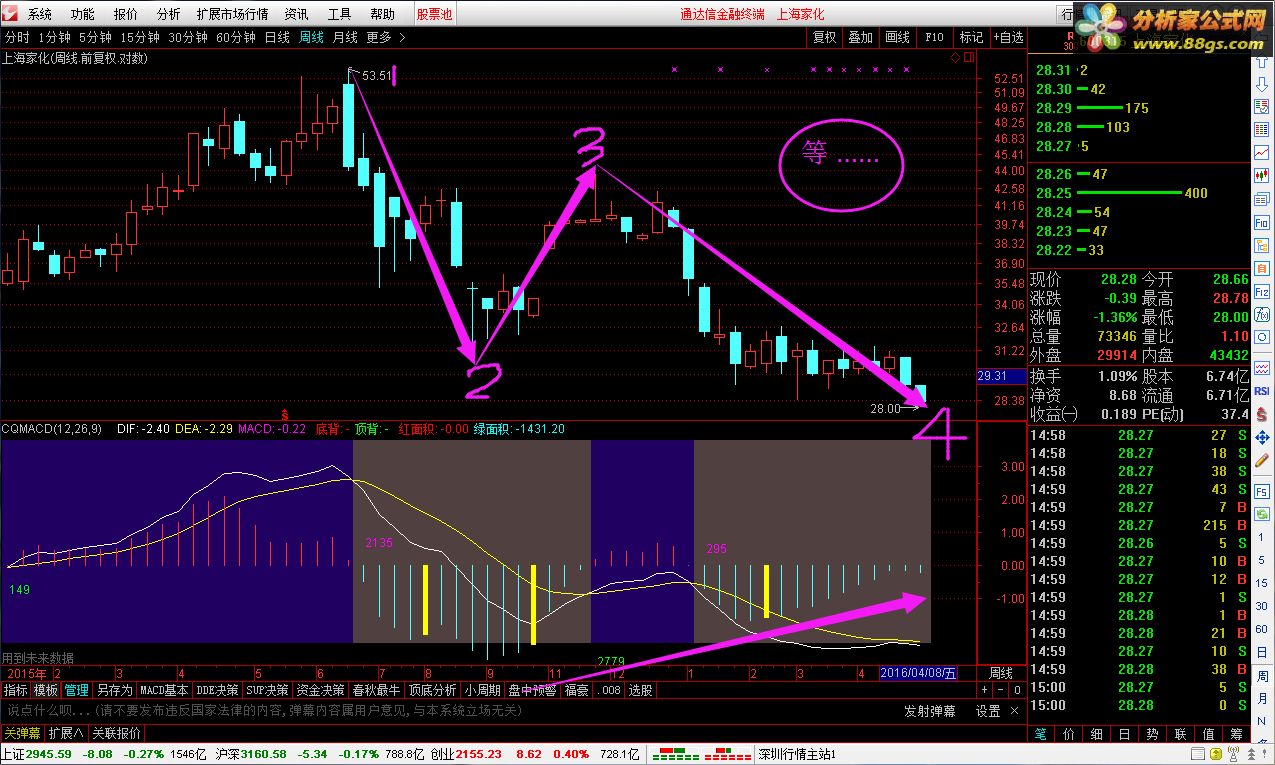The image size is (1275, 765).
Task: Open the 扩展市场行情 menu
Action: click(x=232, y=14)
